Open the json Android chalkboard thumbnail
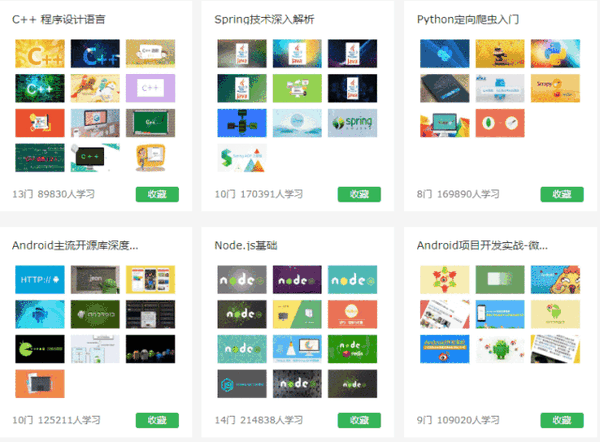The width and height of the screenshot is (600, 442). point(95,280)
